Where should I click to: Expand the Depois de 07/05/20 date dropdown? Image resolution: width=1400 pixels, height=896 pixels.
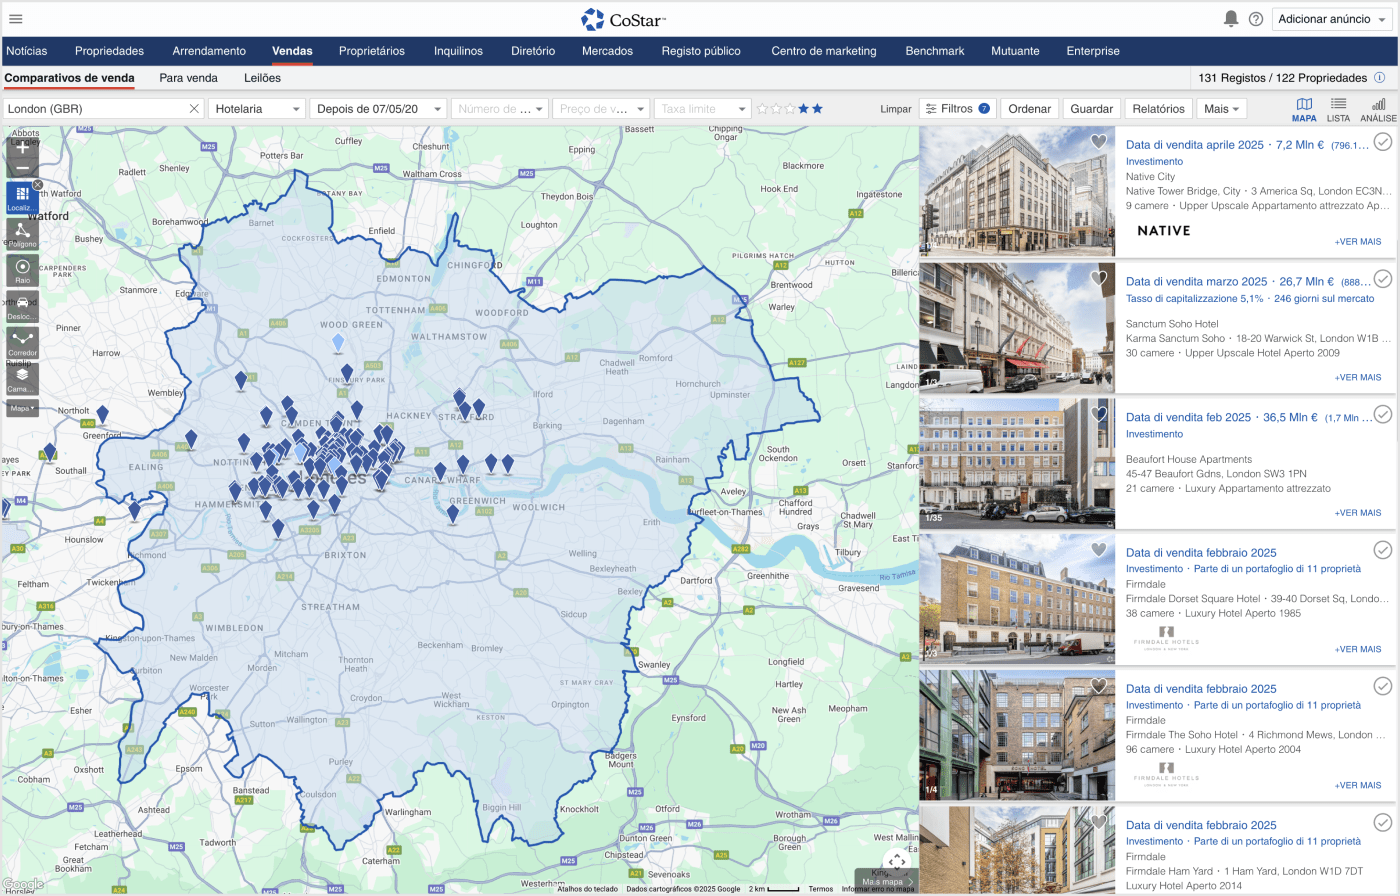377,109
